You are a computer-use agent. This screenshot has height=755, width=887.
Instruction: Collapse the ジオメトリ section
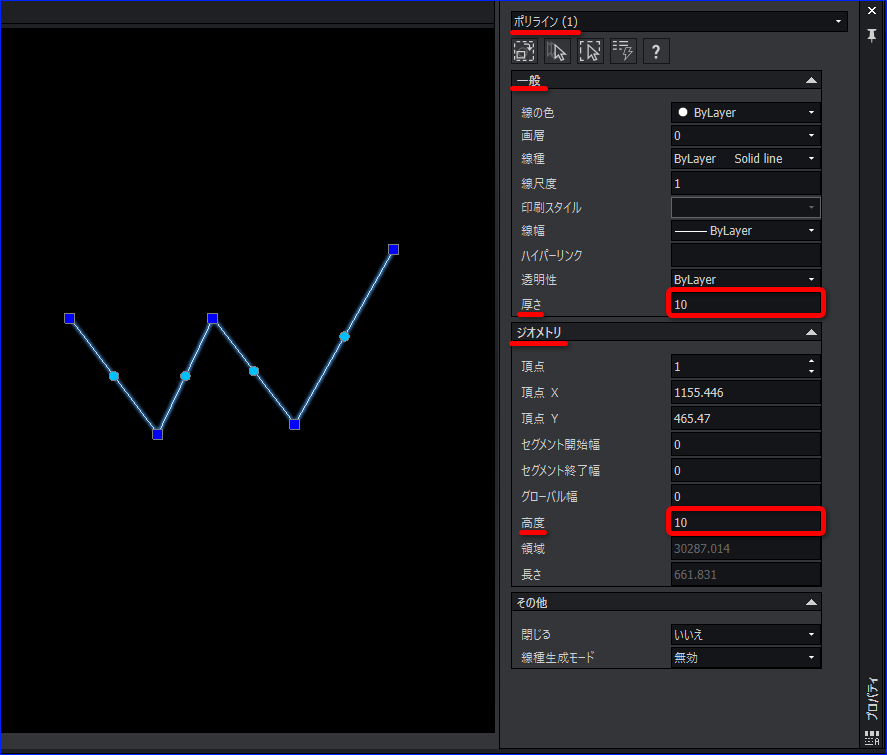[x=812, y=331]
